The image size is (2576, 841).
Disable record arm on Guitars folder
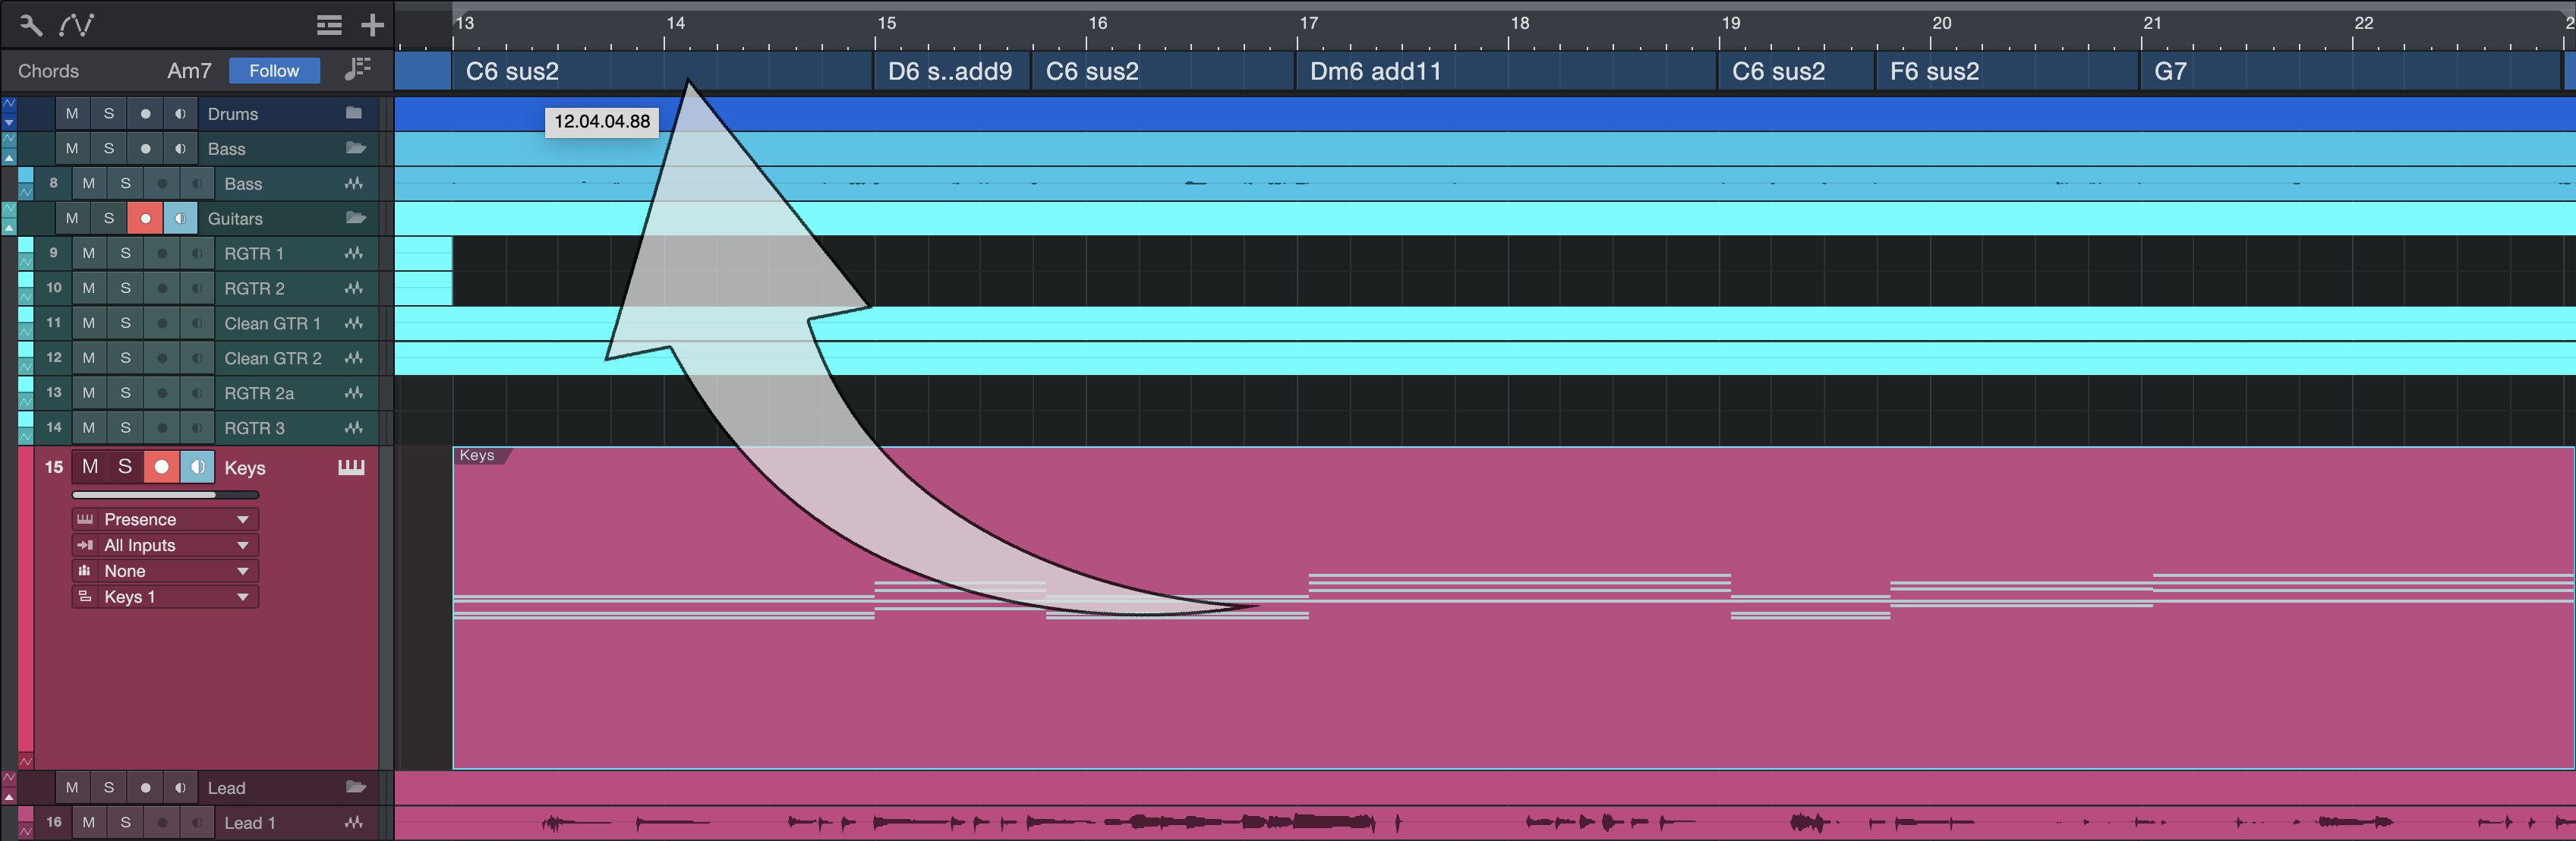145,218
